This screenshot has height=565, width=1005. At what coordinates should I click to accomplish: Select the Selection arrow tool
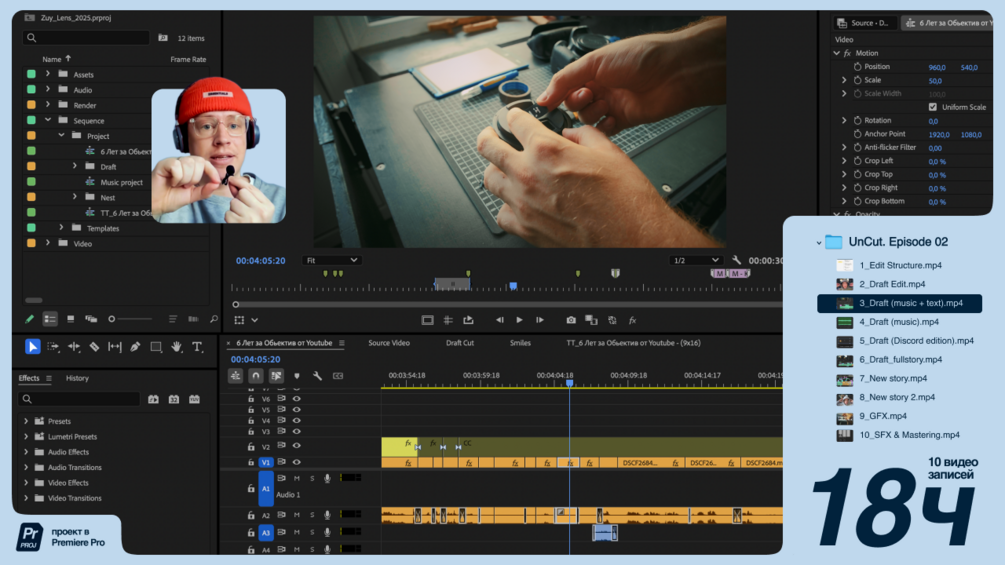click(x=32, y=347)
